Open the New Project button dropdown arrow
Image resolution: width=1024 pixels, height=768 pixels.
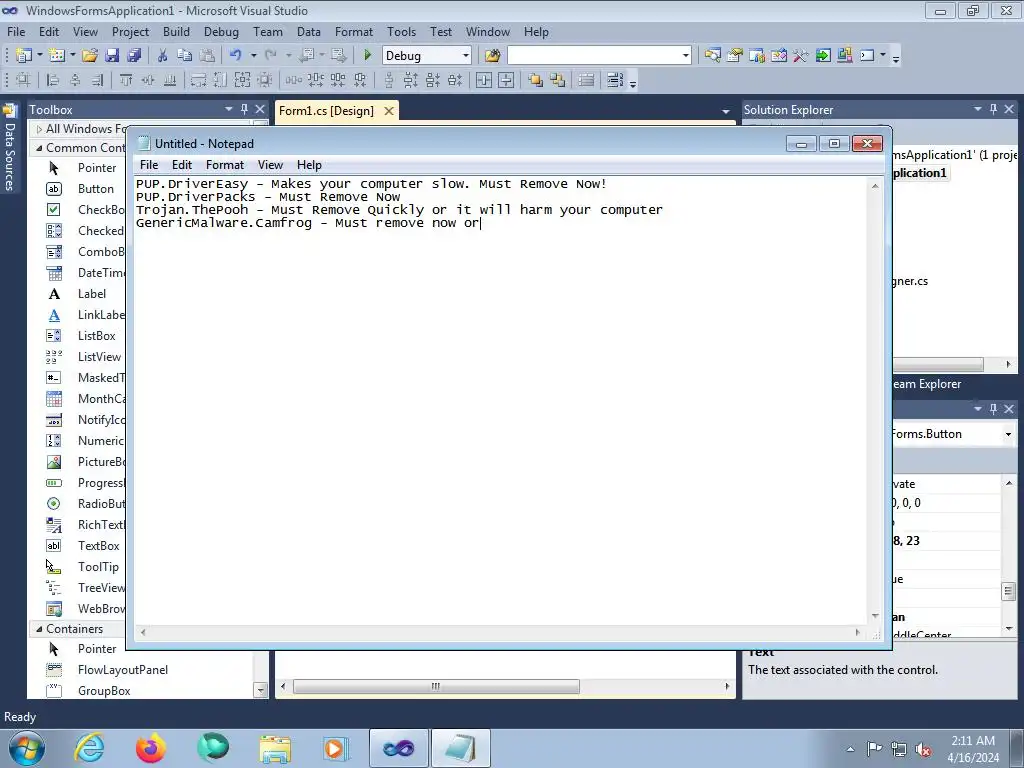point(40,56)
